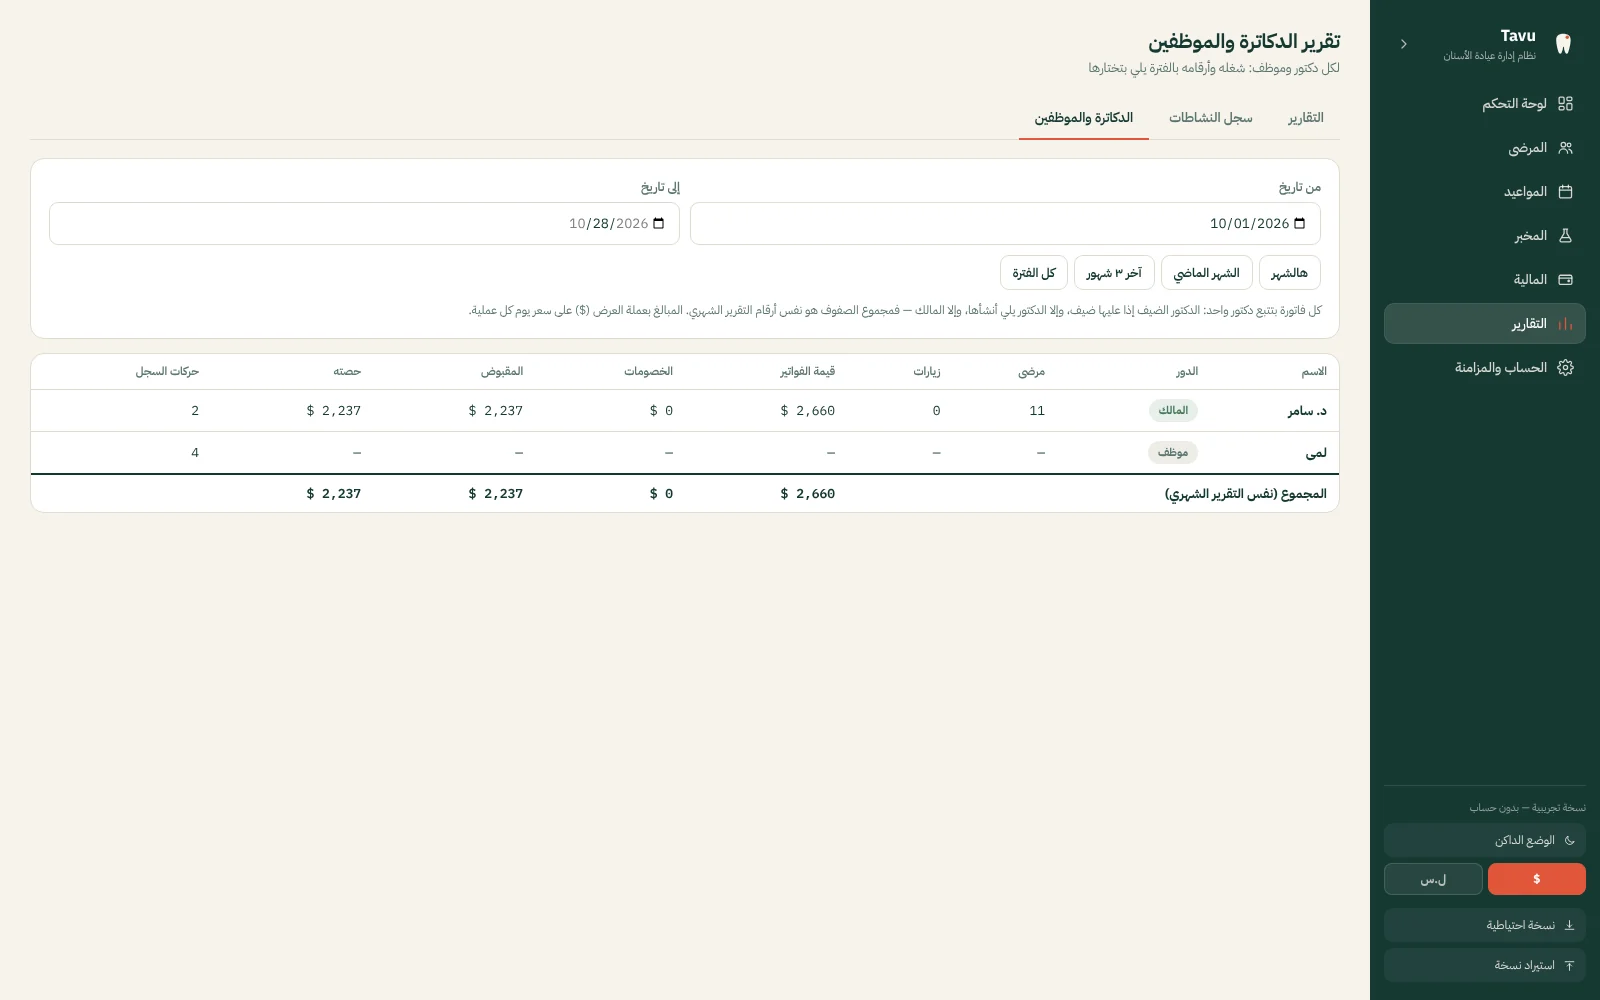Click the Tavu tooth logo icon

[x=1564, y=44]
